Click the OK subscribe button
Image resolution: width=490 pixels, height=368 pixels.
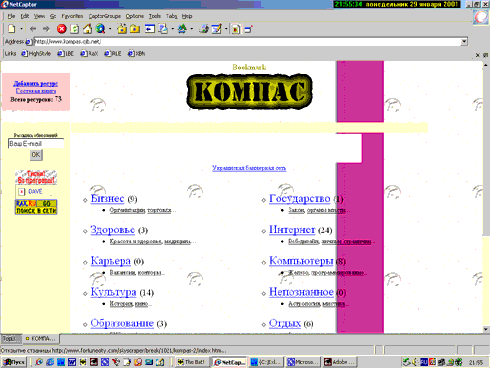point(36,155)
